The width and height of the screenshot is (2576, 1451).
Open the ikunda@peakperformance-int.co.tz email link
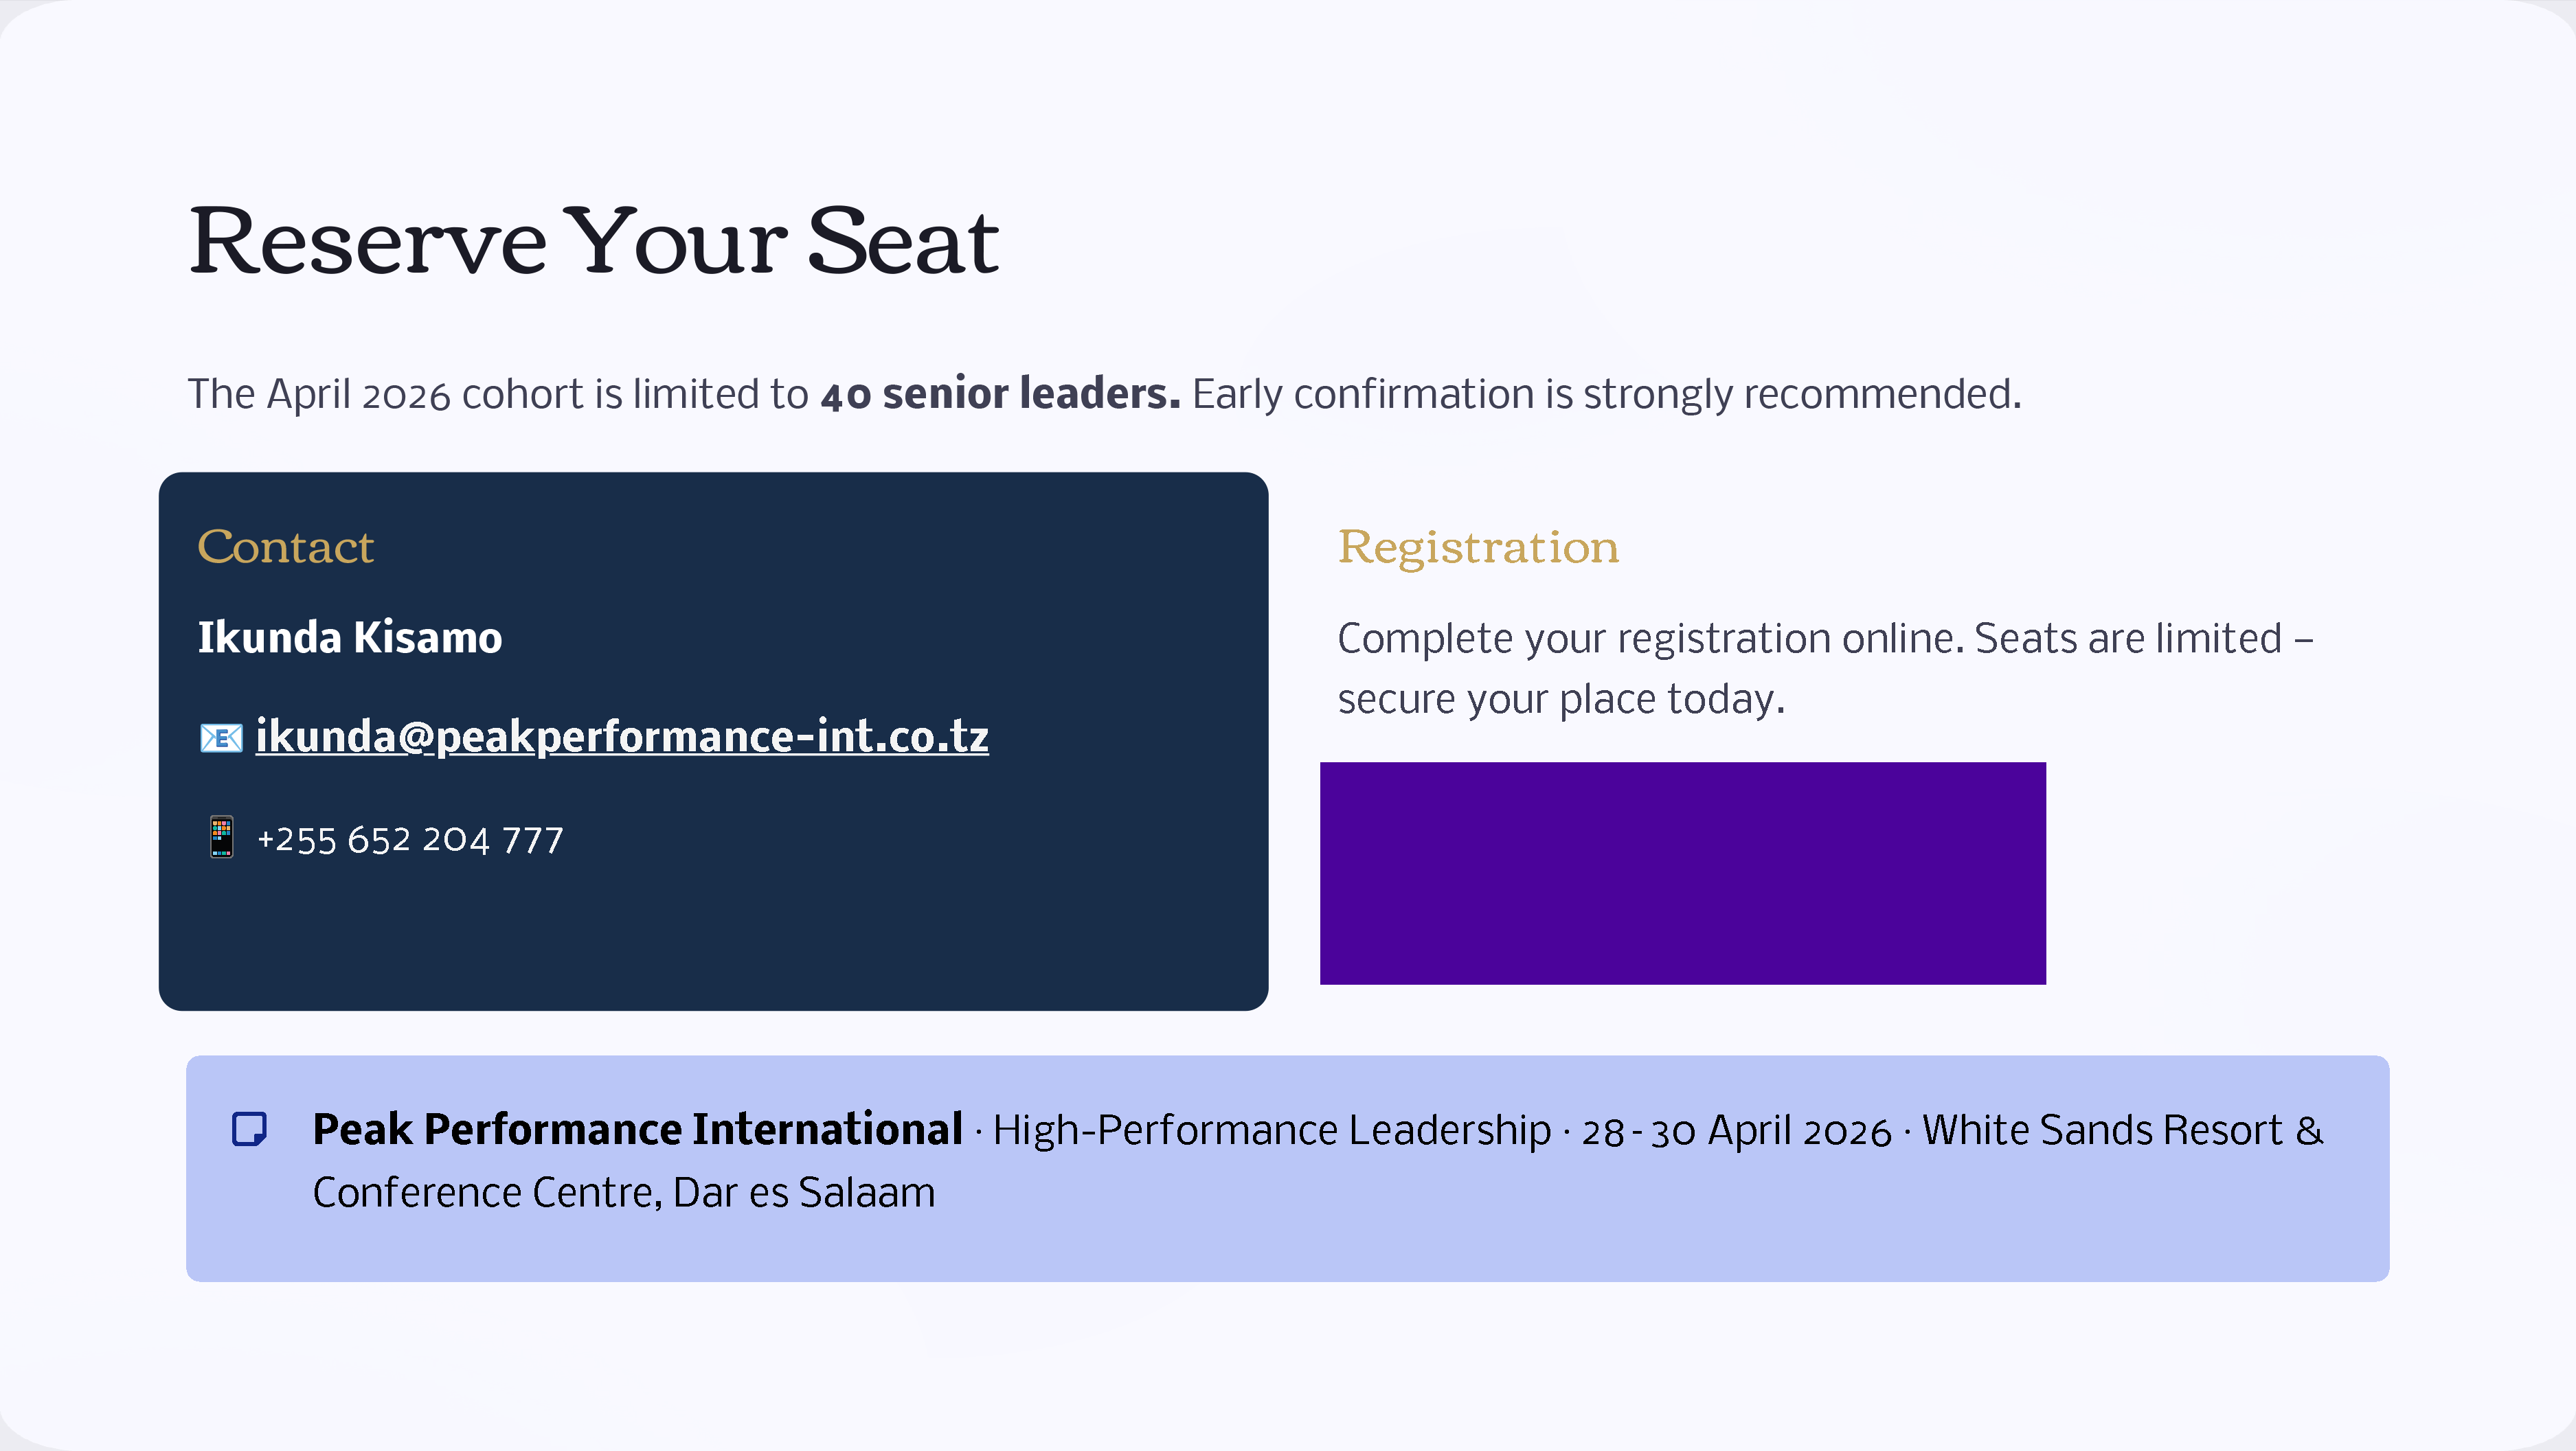tap(622, 737)
